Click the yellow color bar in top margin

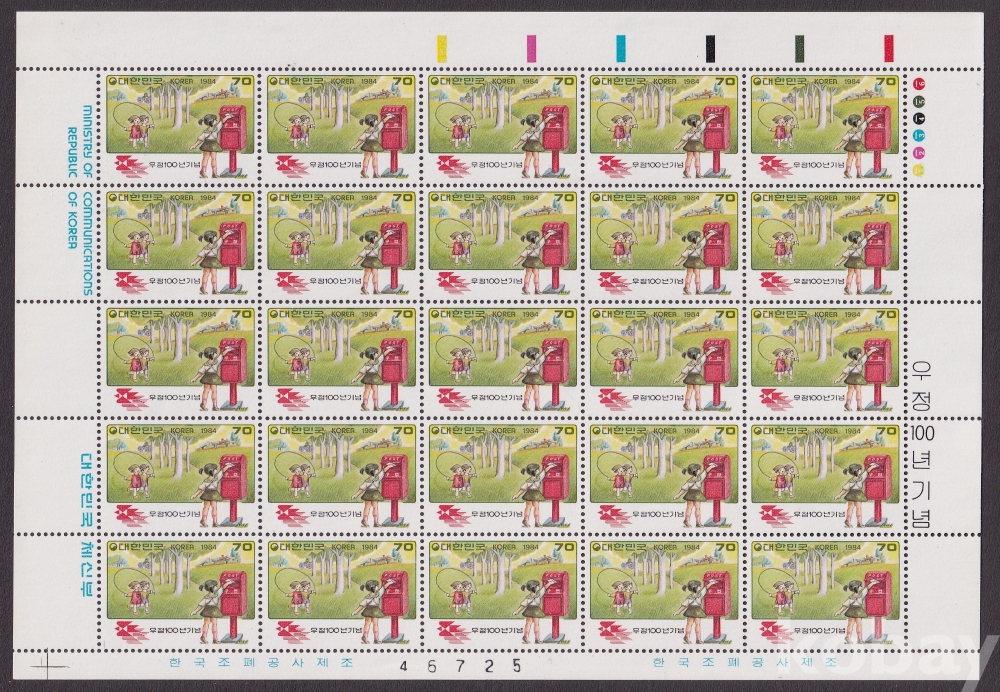click(440, 47)
